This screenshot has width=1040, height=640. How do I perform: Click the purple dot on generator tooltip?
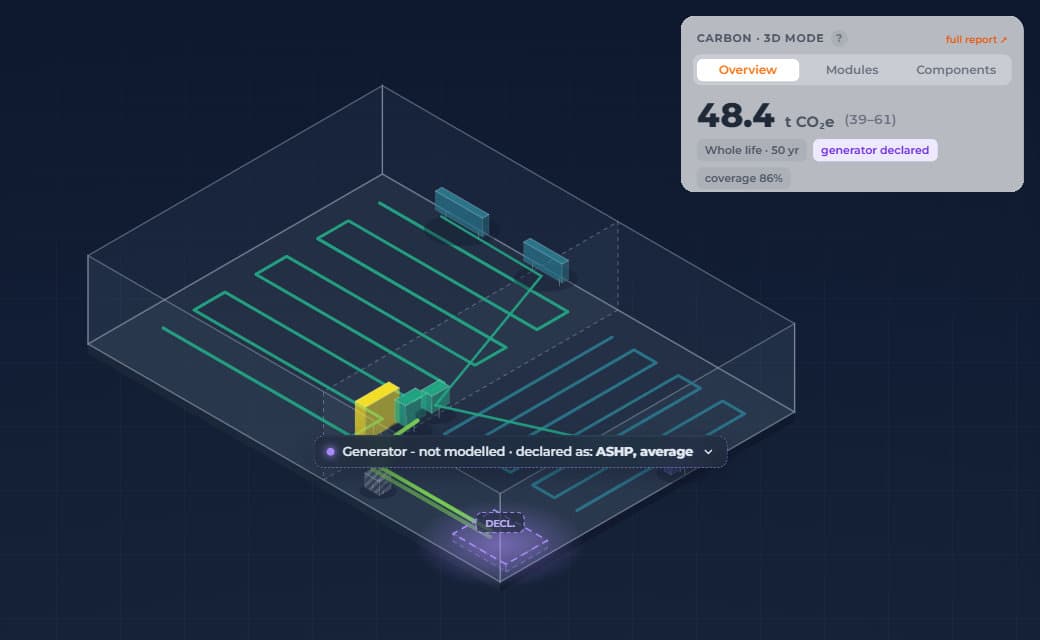[x=330, y=452]
